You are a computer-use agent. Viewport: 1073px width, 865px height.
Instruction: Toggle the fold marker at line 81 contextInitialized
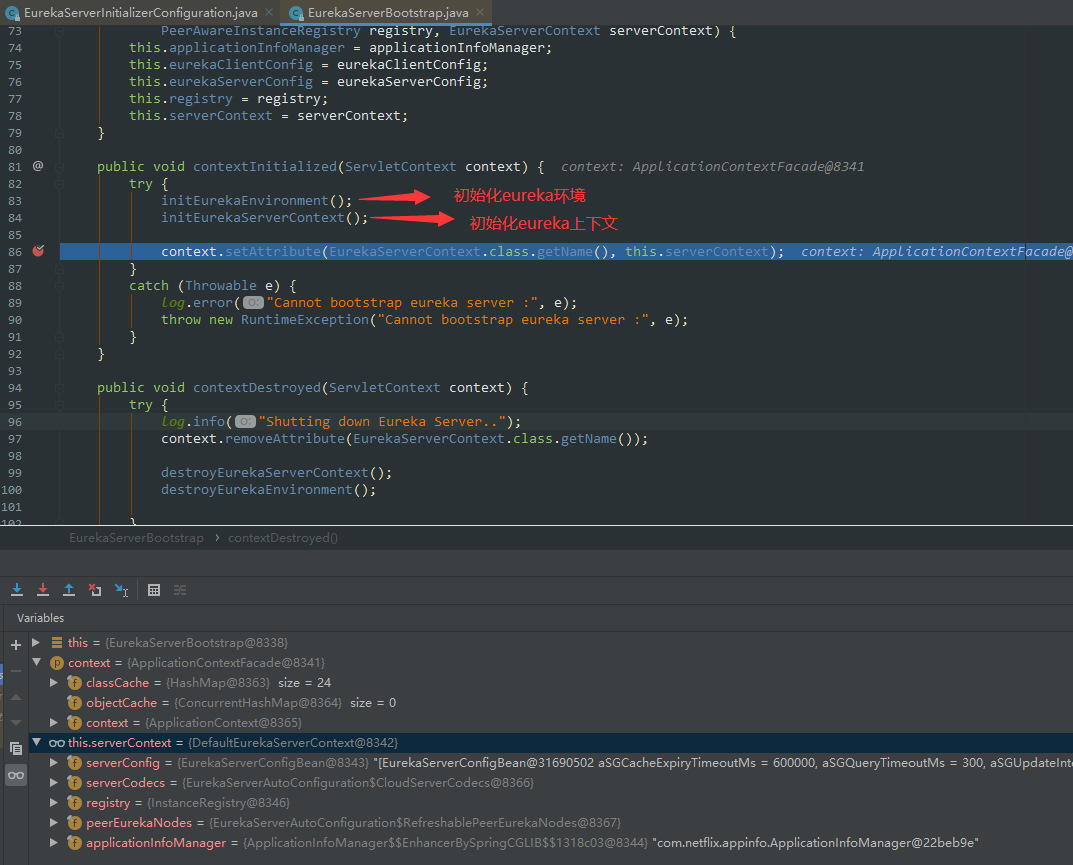point(60,166)
